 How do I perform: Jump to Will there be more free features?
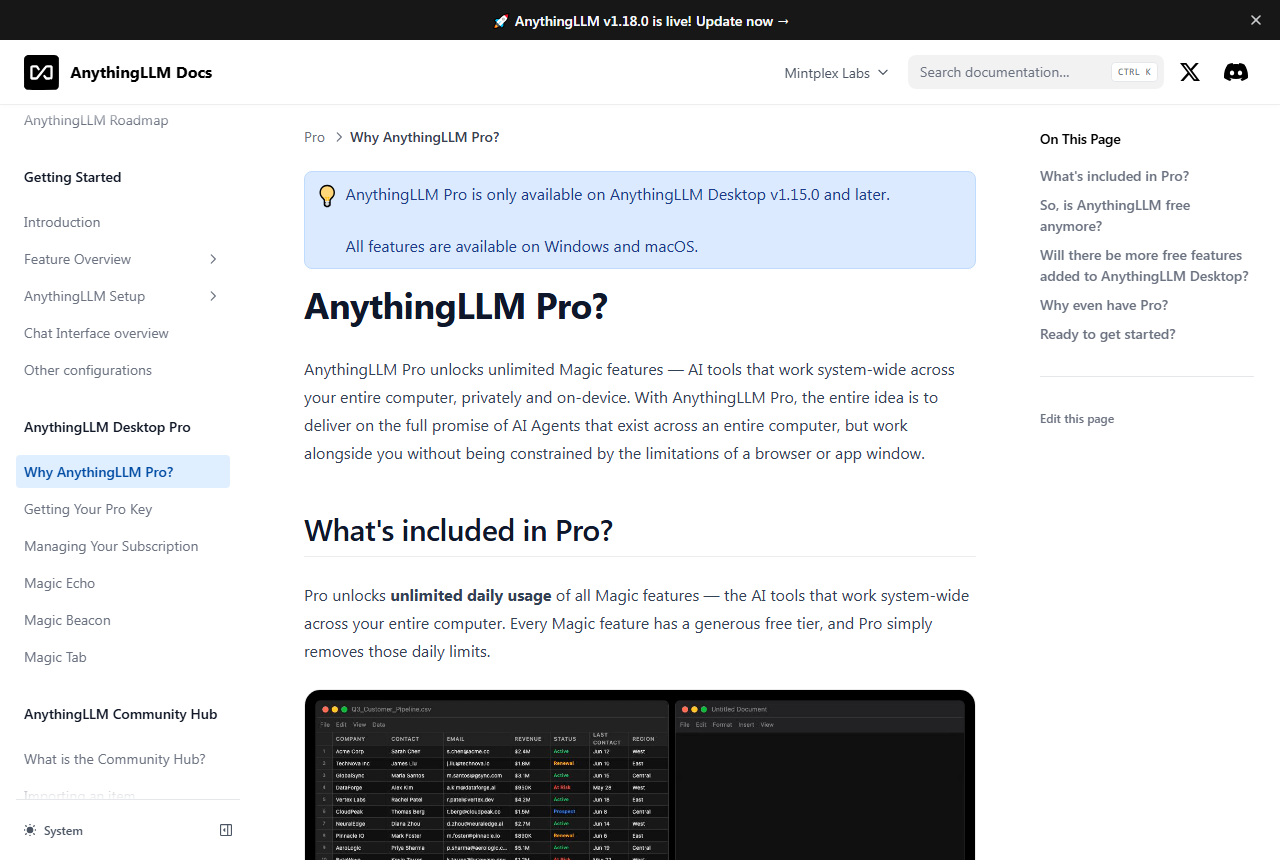click(x=1144, y=265)
